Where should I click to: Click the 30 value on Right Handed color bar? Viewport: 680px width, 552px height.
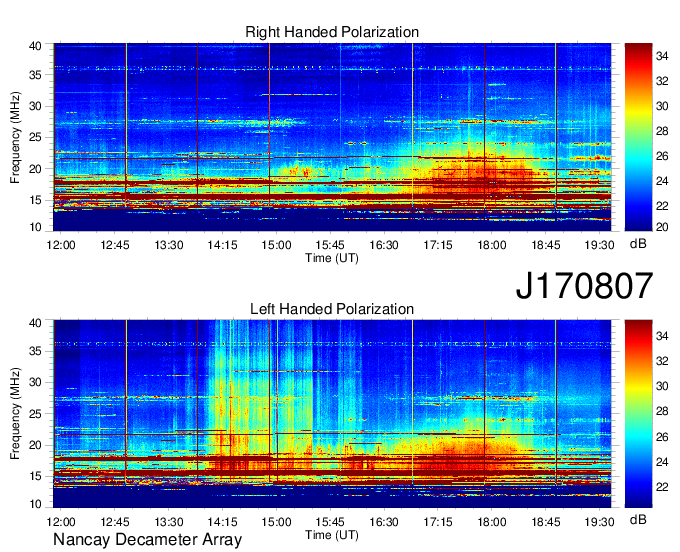tap(662, 106)
